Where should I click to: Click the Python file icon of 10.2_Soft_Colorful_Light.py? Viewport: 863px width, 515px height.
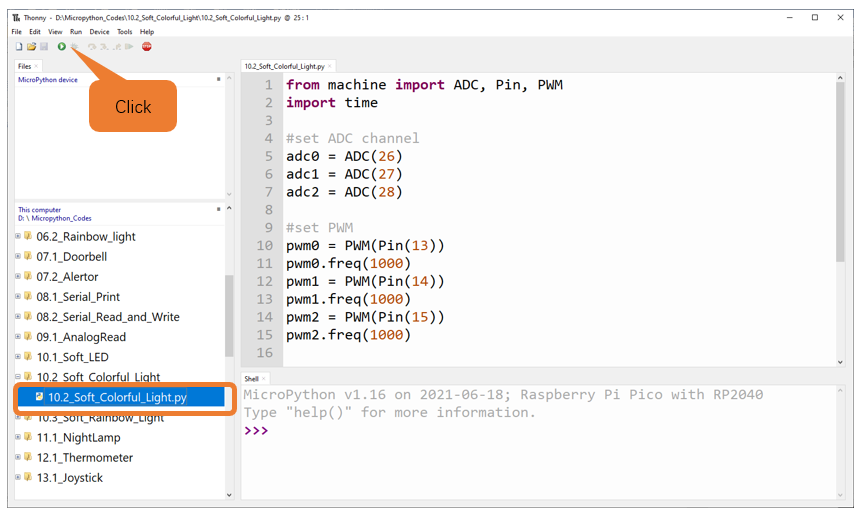click(x=39, y=396)
